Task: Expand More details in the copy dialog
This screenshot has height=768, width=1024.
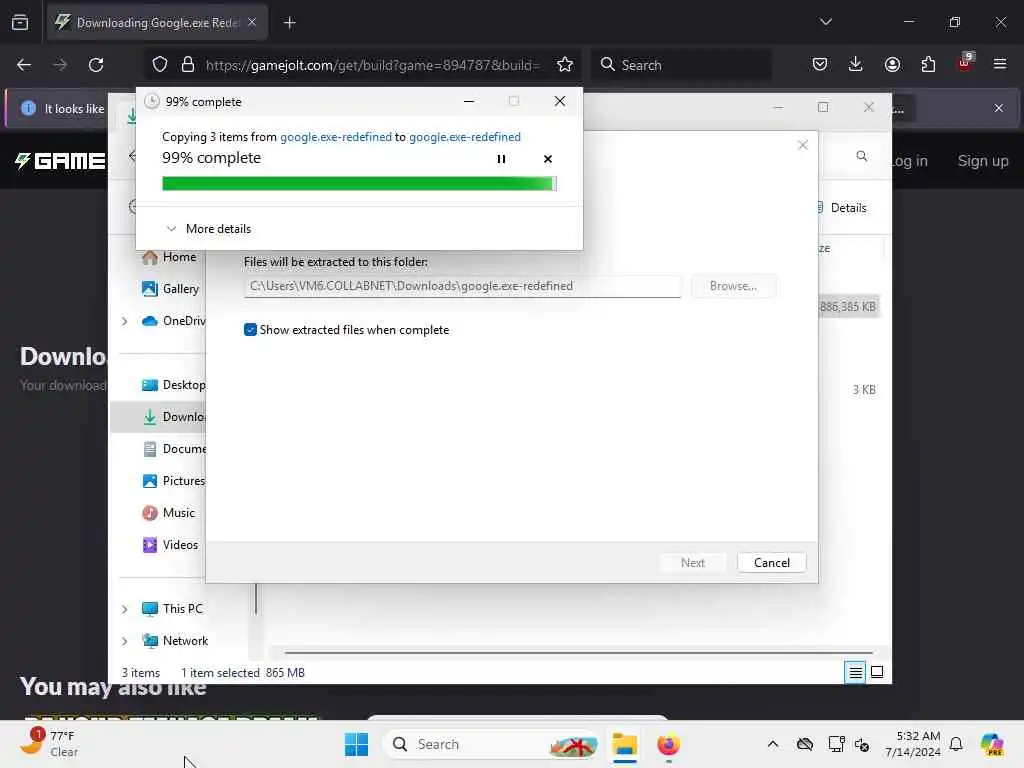Action: 209,229
